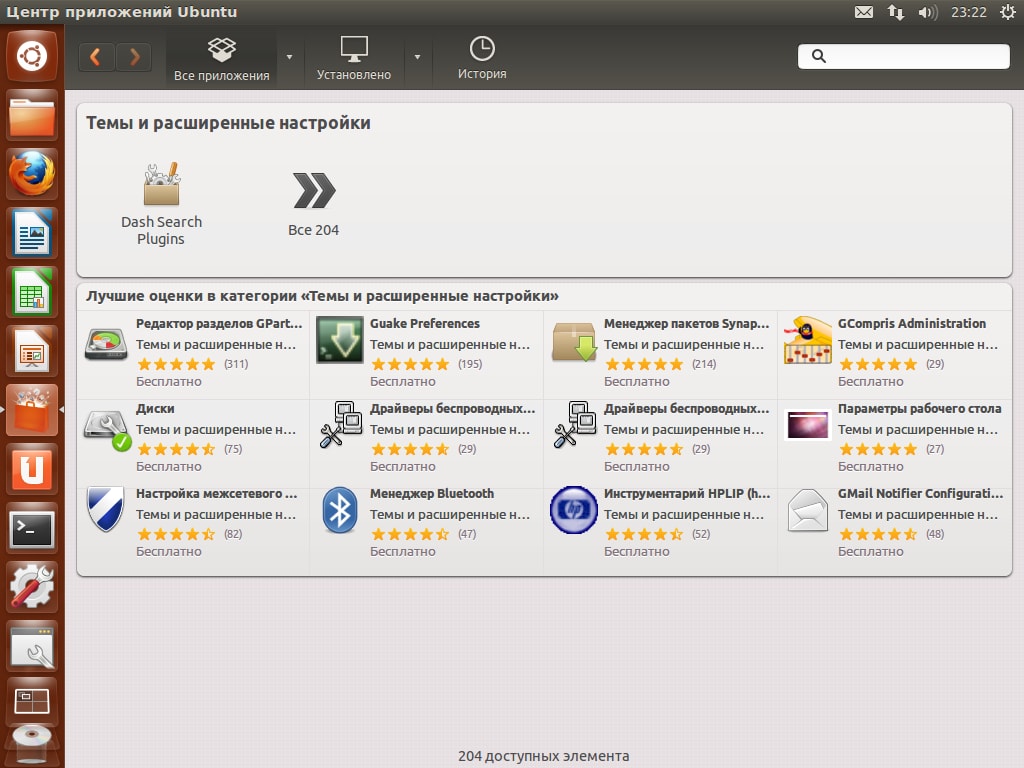Click the Все 204 label
The width and height of the screenshot is (1024, 768).
[313, 230]
